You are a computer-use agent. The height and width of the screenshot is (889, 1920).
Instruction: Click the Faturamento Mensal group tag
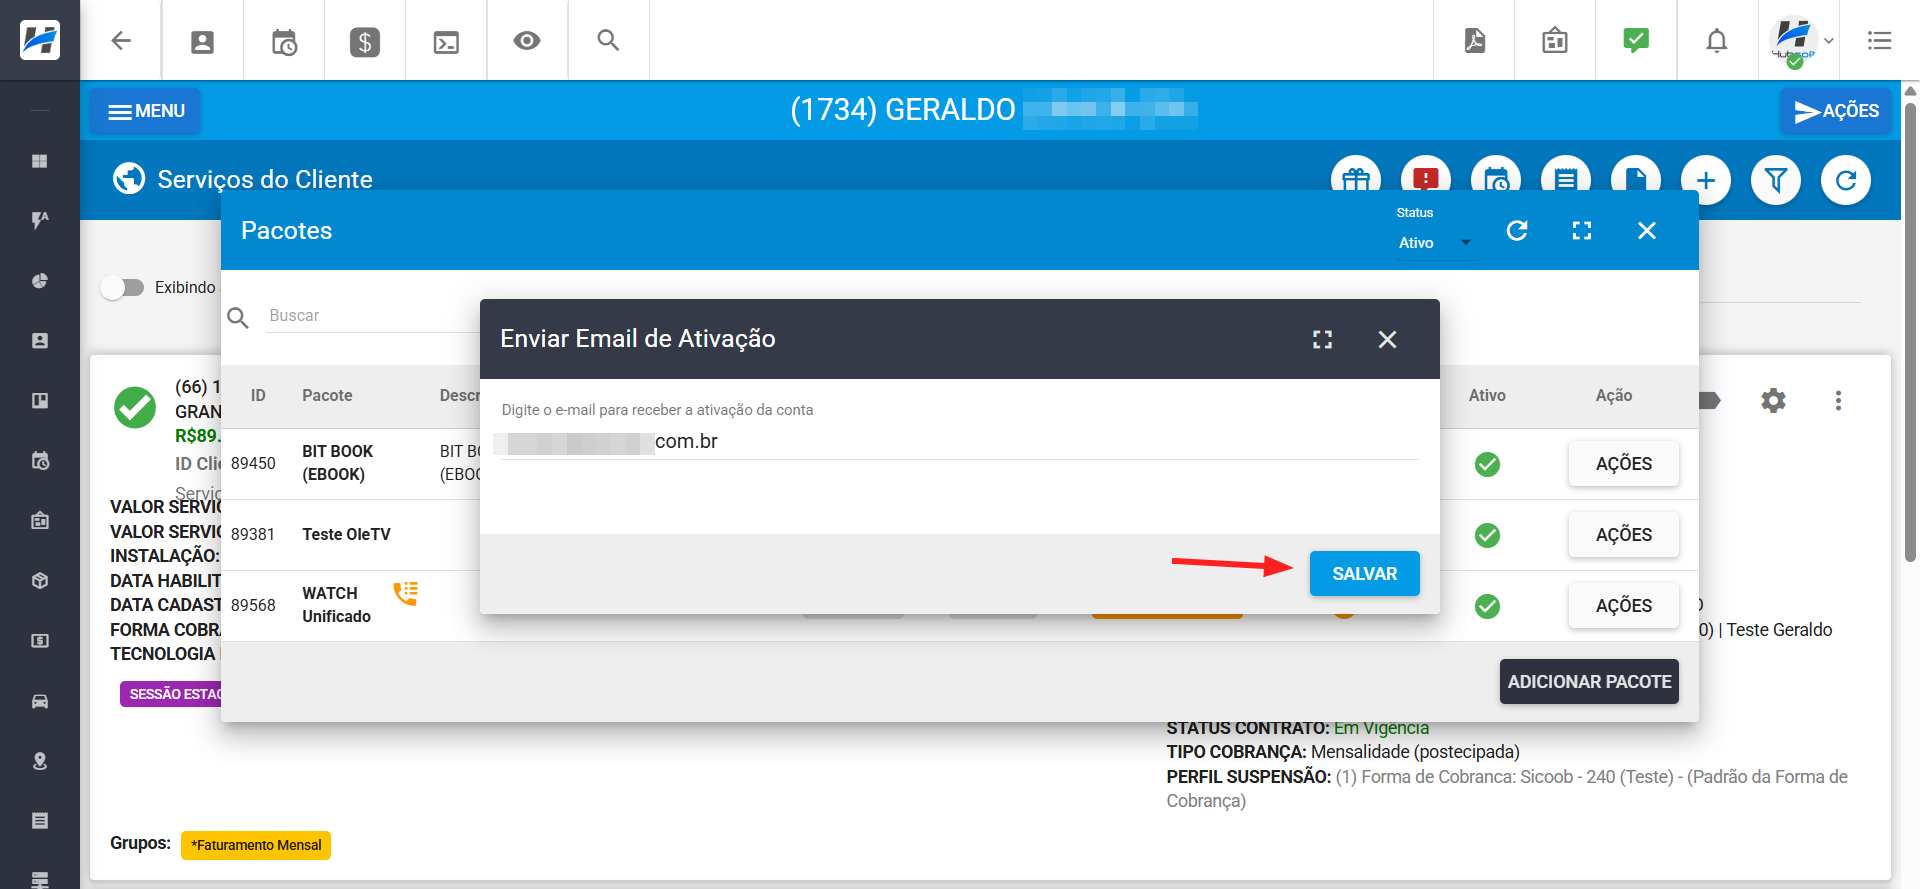[x=256, y=845]
